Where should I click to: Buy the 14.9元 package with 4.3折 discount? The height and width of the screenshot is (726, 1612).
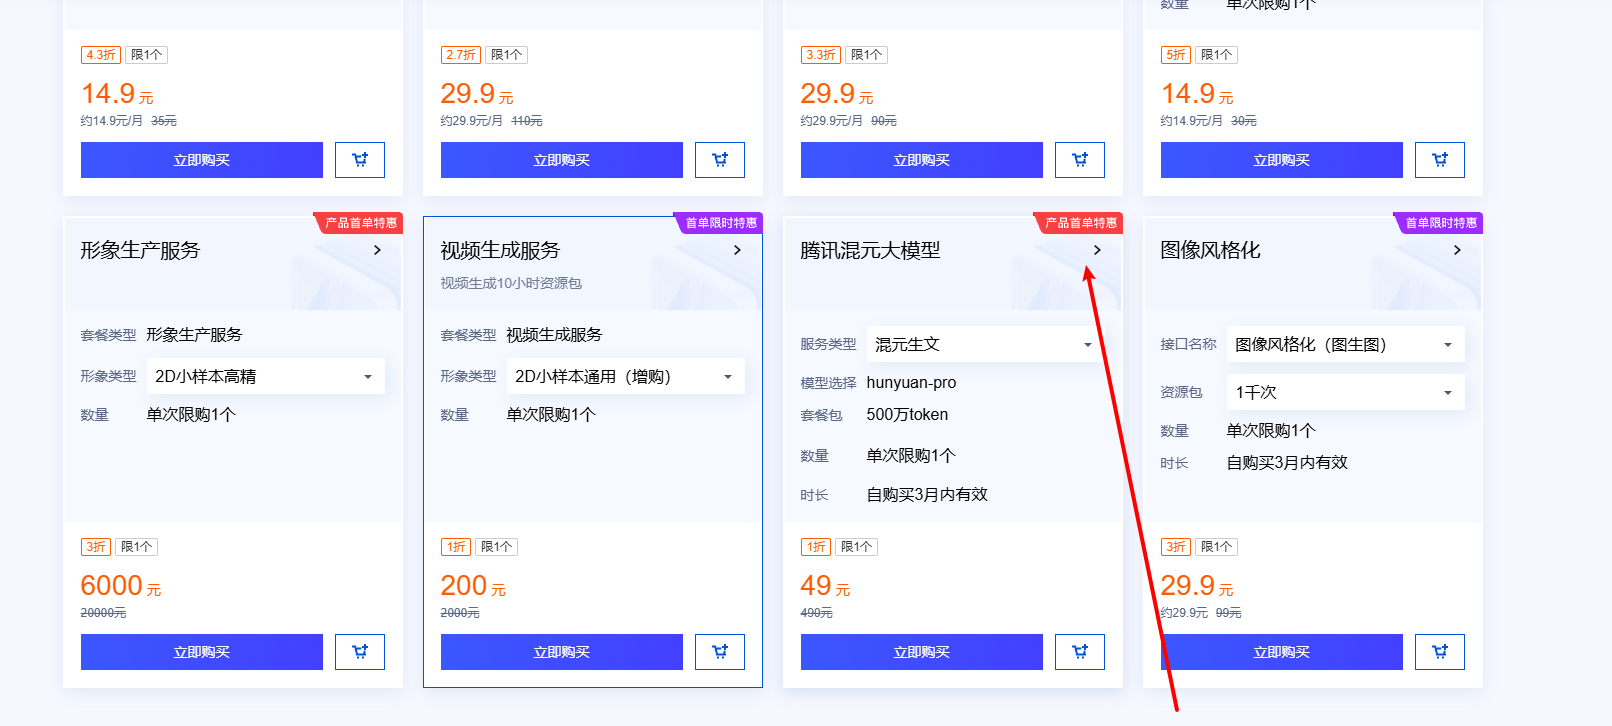click(x=202, y=160)
